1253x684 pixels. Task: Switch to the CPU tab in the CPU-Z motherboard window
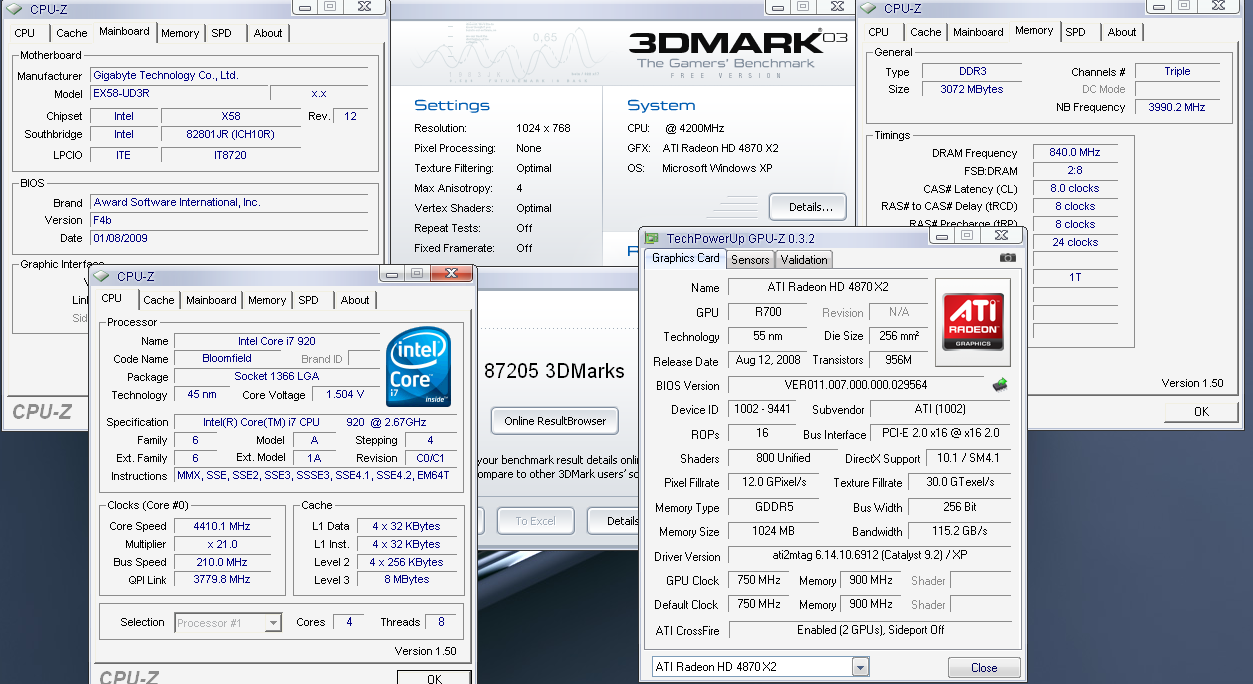click(24, 33)
